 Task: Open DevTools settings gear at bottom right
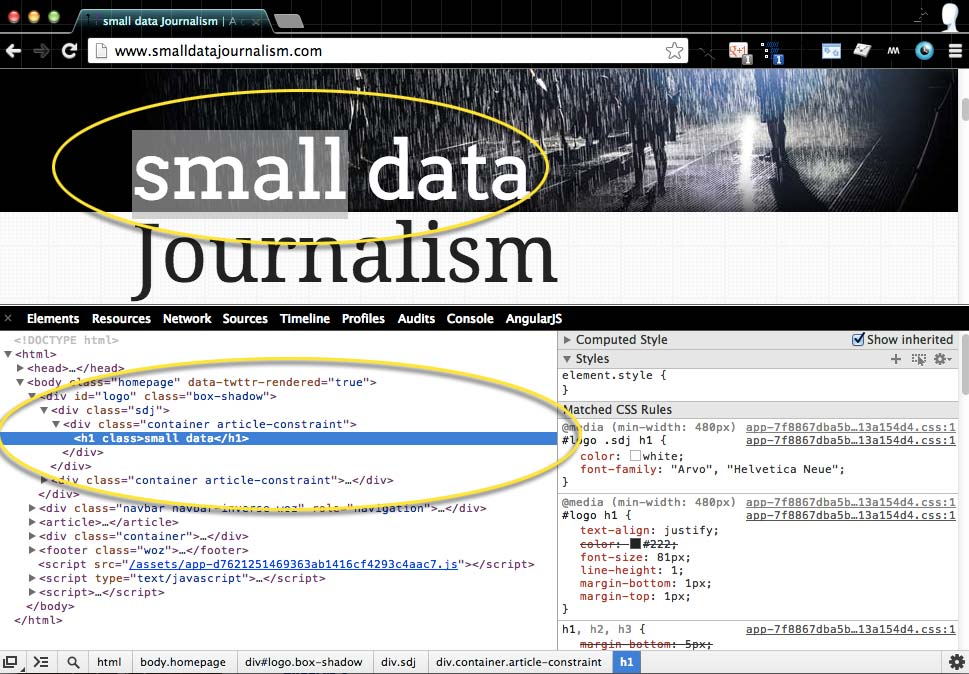point(956,662)
